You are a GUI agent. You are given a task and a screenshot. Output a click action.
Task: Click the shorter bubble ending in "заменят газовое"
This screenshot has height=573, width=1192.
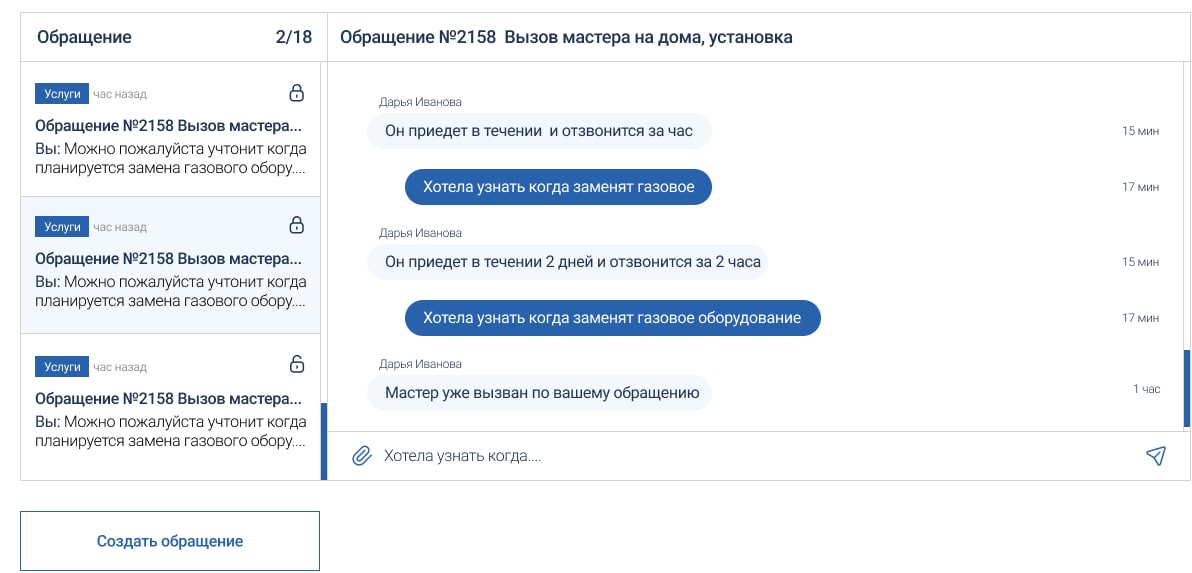558,187
